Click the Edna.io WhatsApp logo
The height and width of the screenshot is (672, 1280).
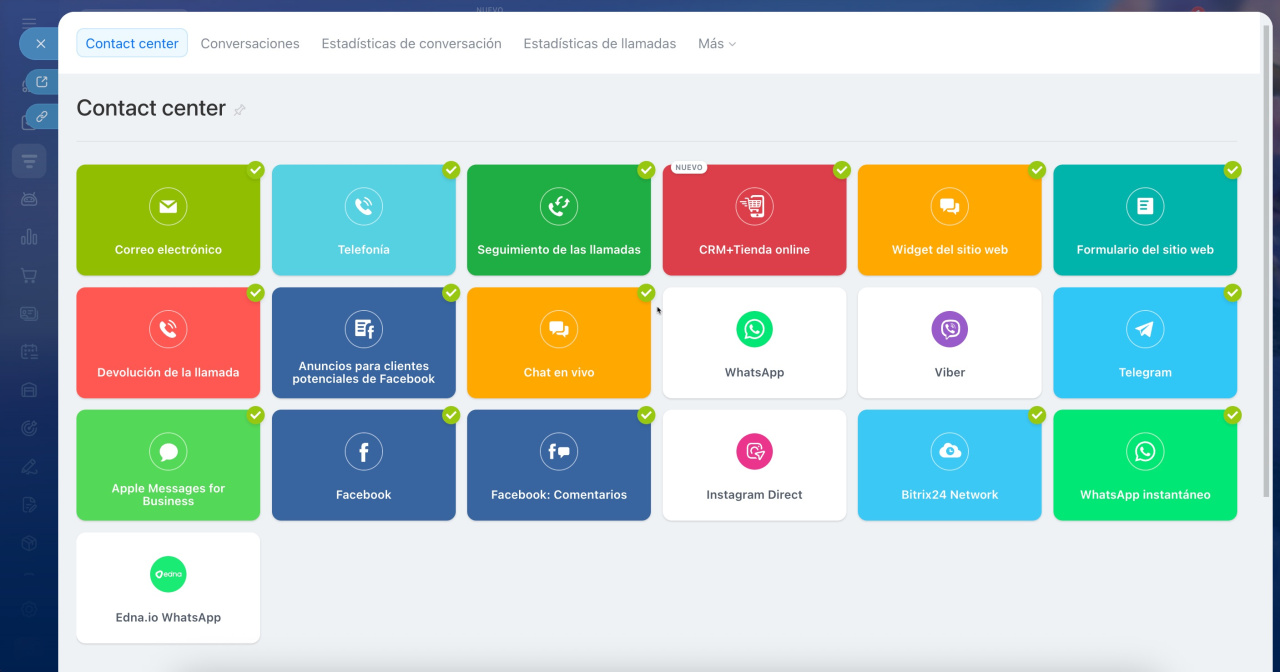tap(168, 574)
